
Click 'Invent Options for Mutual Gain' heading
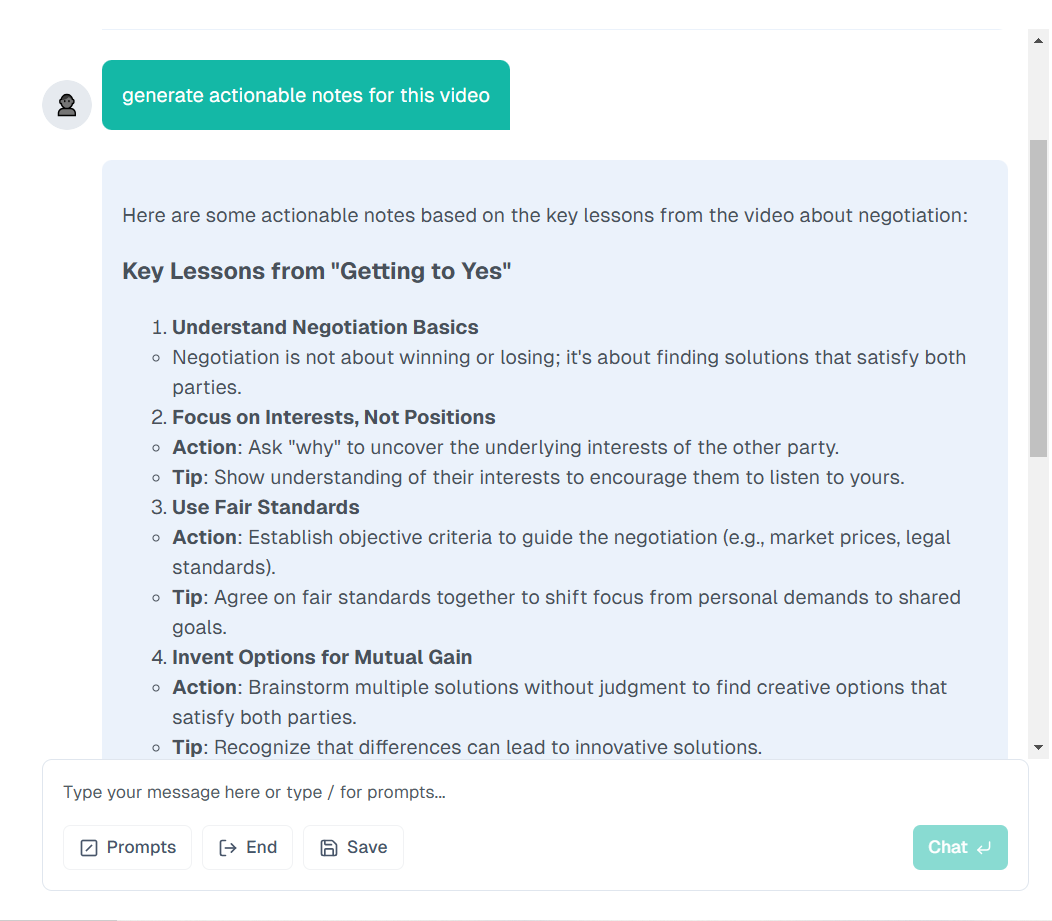point(322,657)
